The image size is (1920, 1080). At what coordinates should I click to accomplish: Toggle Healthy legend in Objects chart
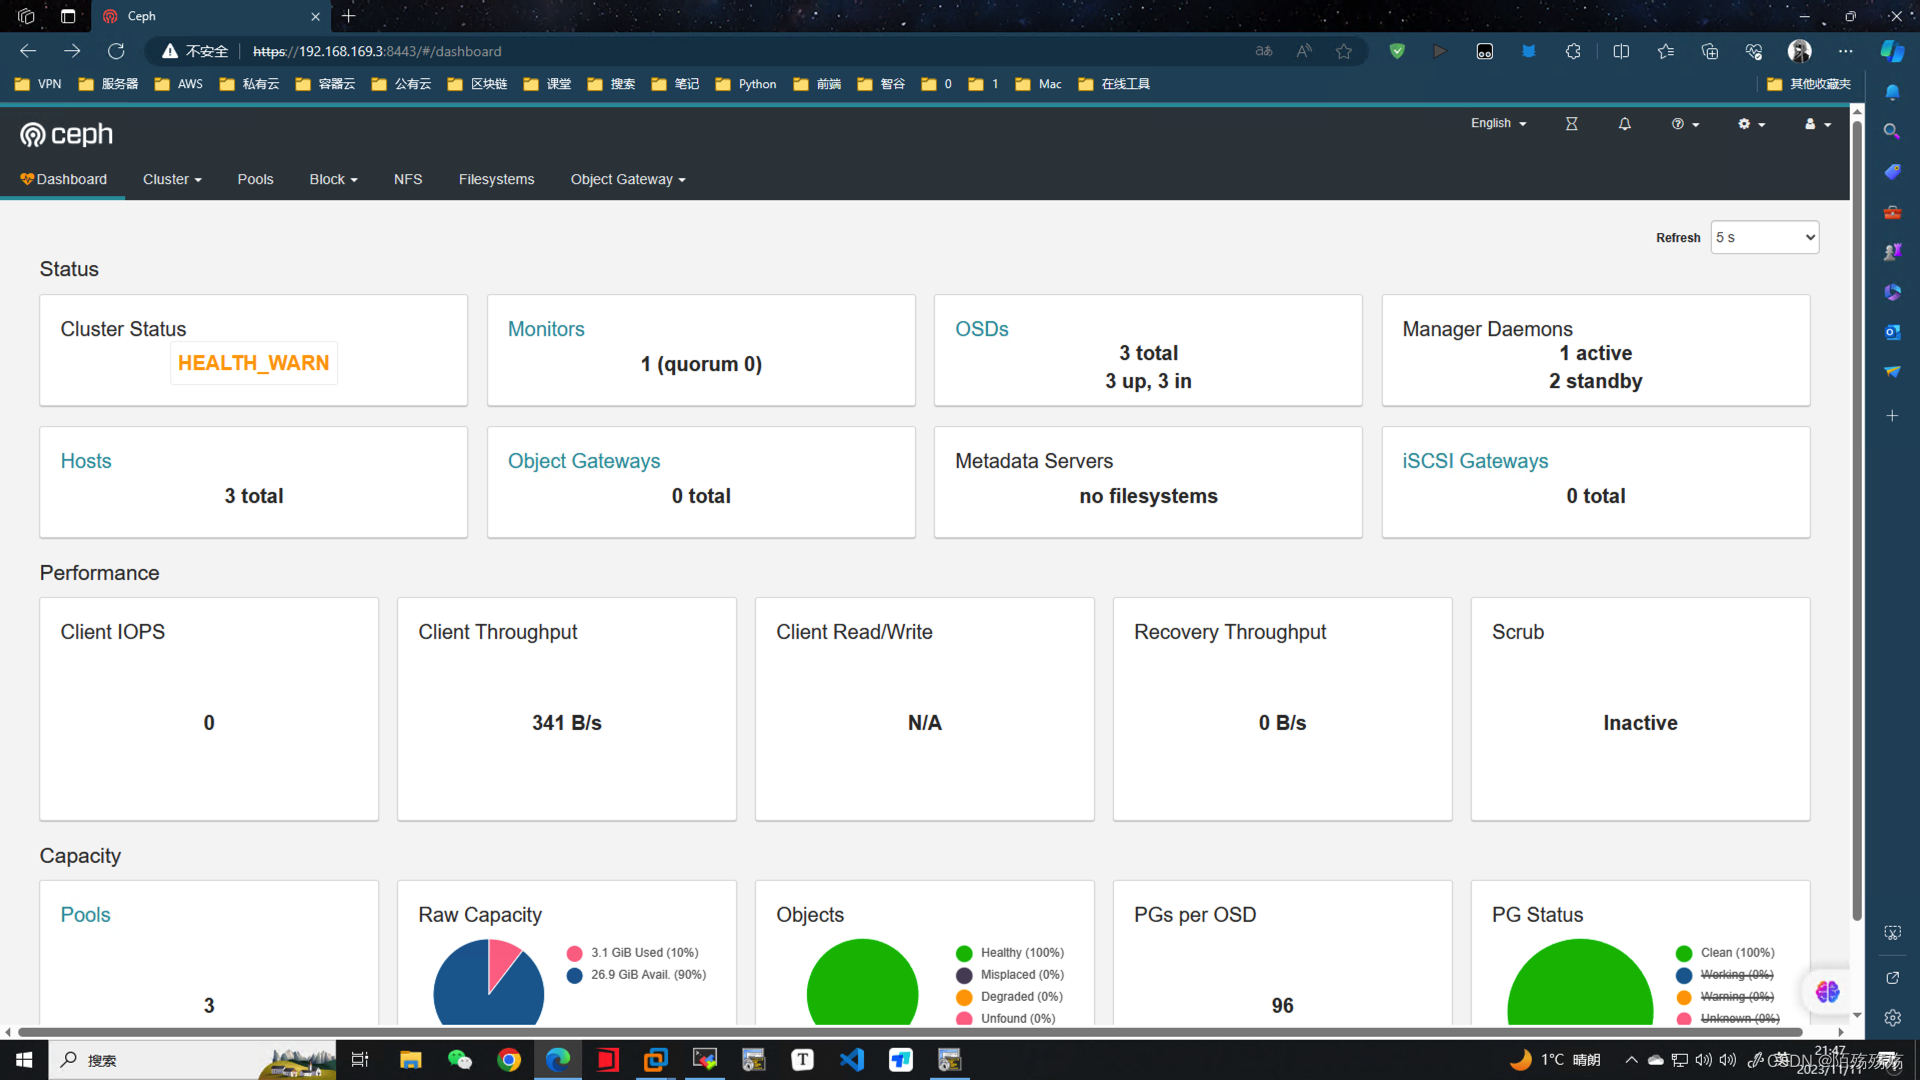[1021, 953]
